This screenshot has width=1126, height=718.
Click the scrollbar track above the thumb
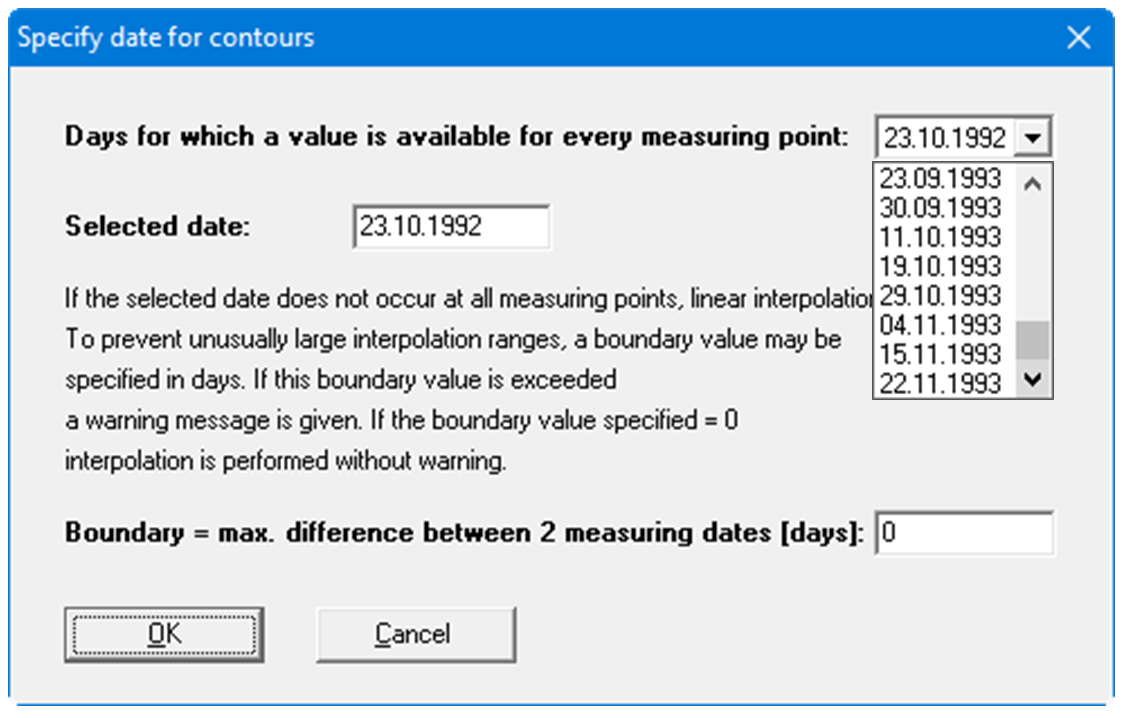(1033, 260)
